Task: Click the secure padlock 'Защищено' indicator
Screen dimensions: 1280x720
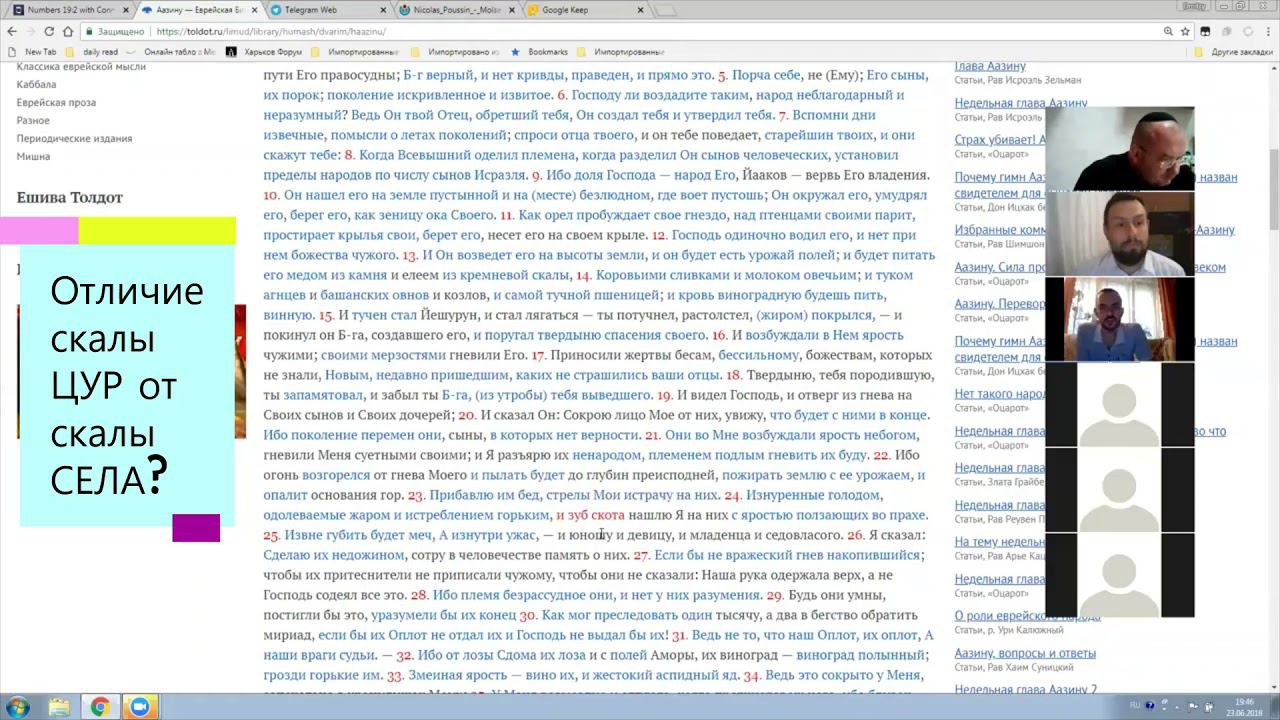Action: pyautogui.click(x=116, y=31)
